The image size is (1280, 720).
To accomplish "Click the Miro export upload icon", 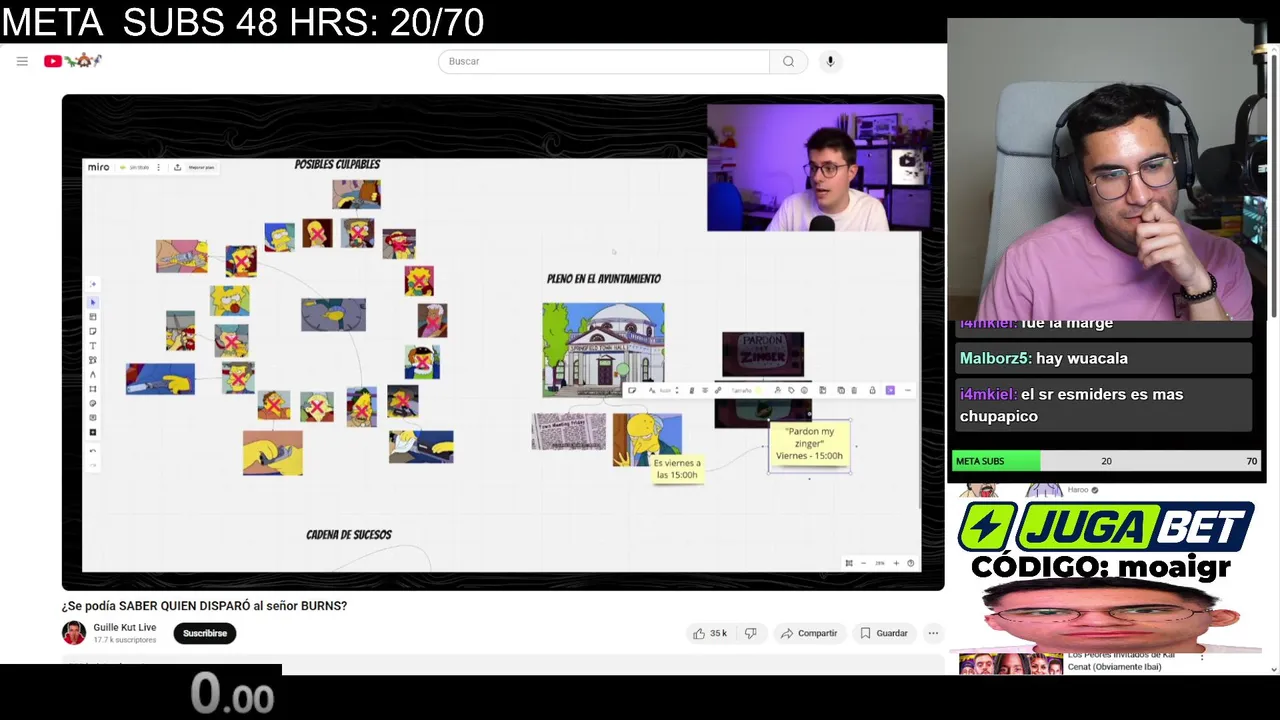I will click(x=177, y=167).
